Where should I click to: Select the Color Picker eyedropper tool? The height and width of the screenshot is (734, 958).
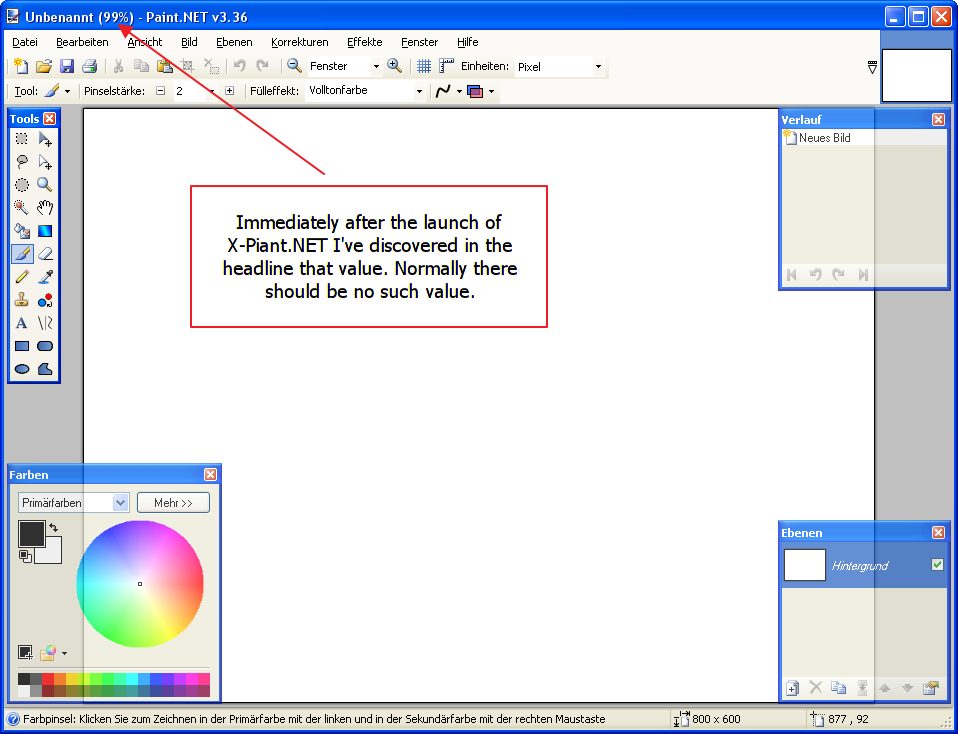point(45,277)
